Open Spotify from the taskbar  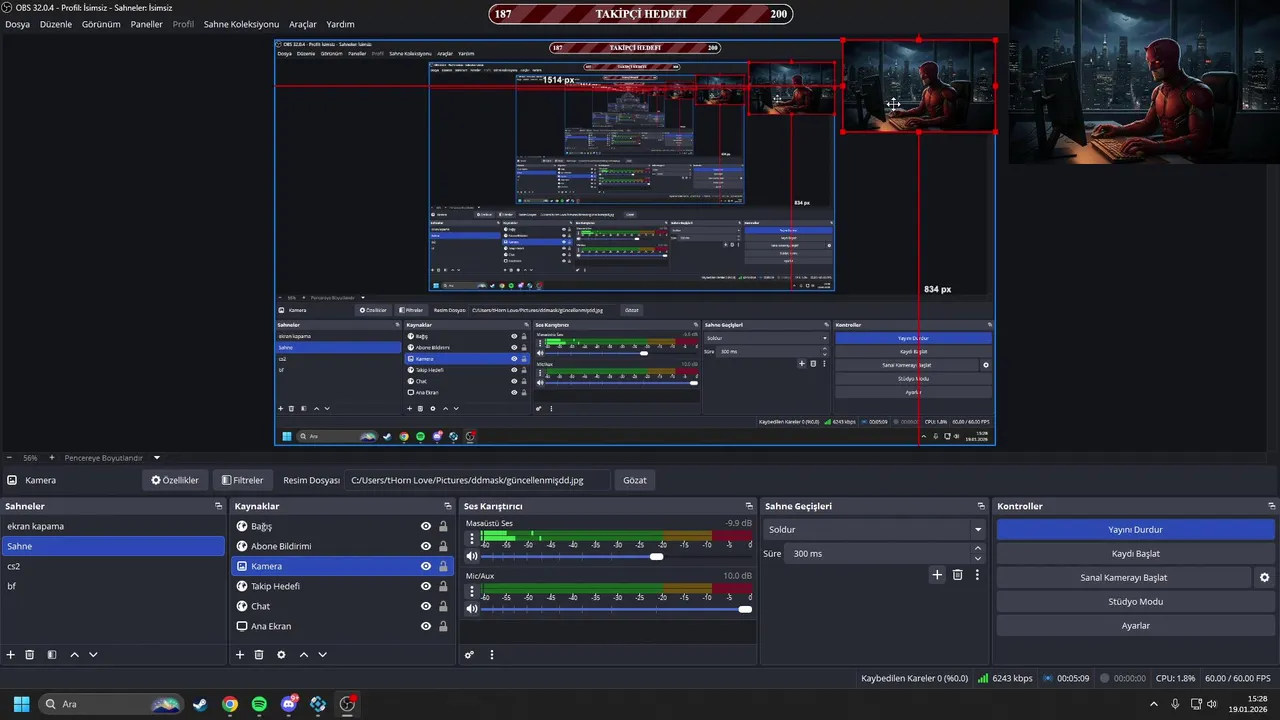pos(259,704)
